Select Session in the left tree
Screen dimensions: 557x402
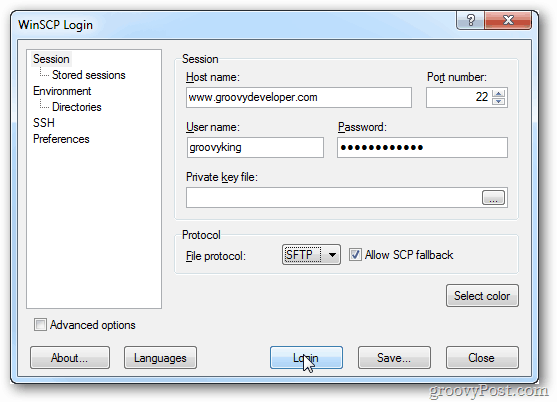[51, 59]
